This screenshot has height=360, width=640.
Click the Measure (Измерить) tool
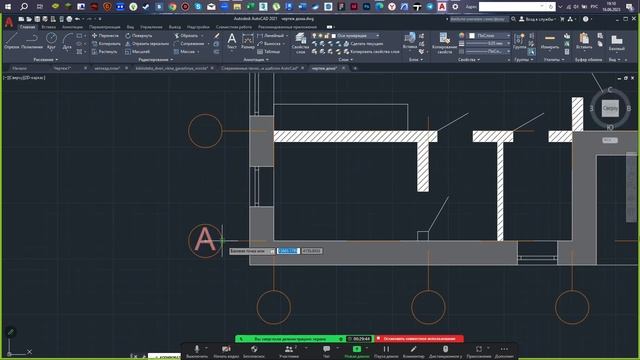[x=550, y=42]
